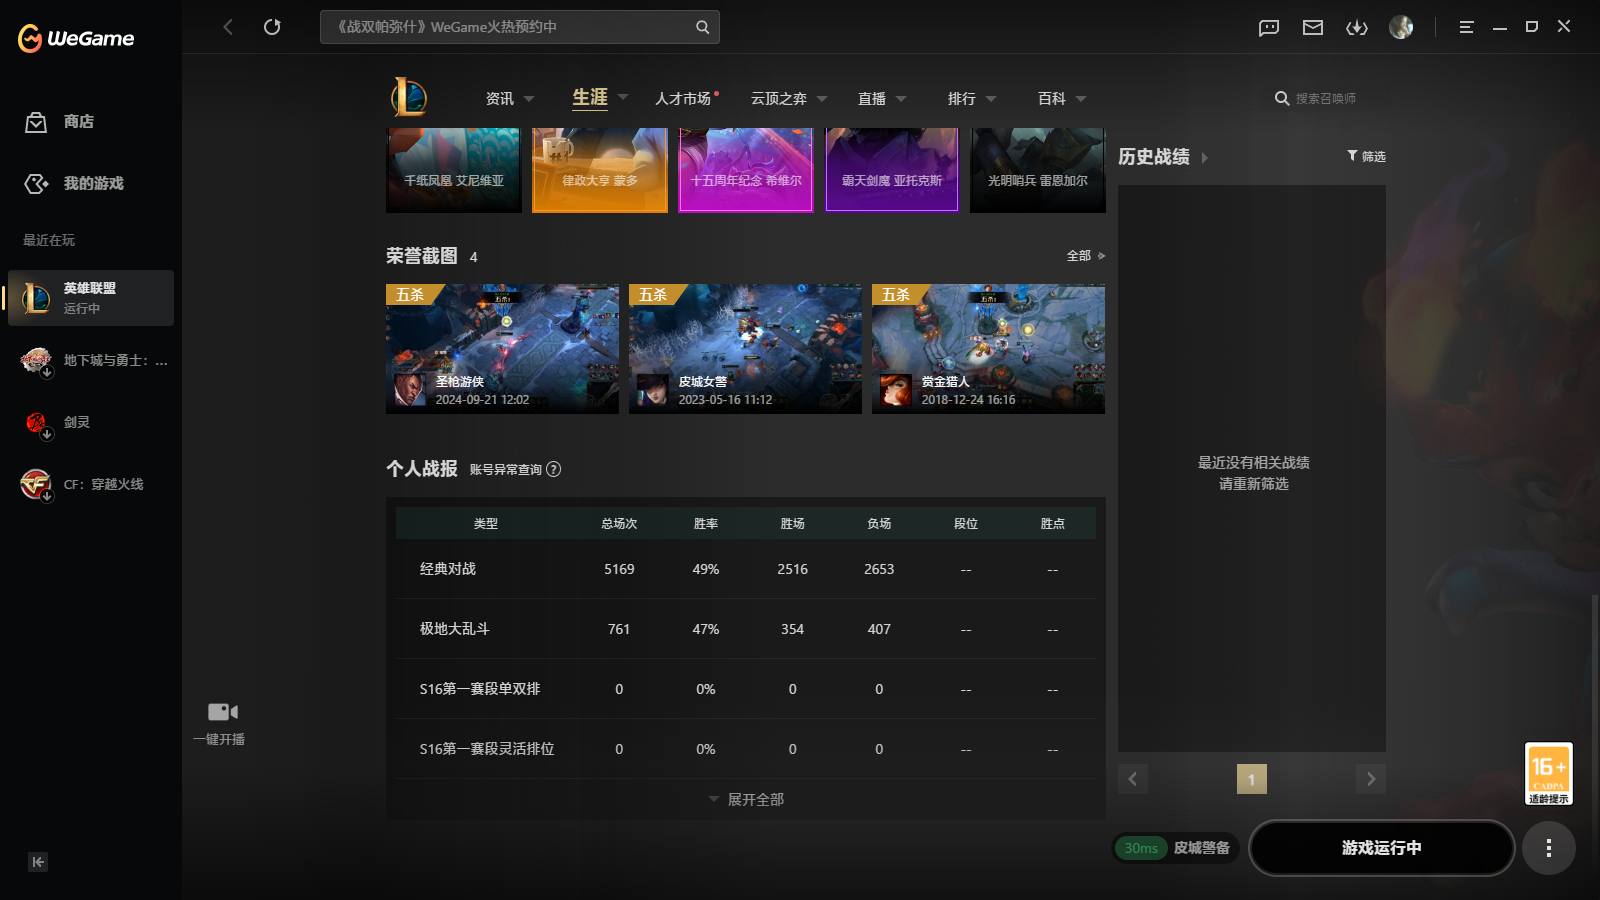Click the 5169 total games value
Viewport: 1600px width, 900px height.
click(619, 569)
